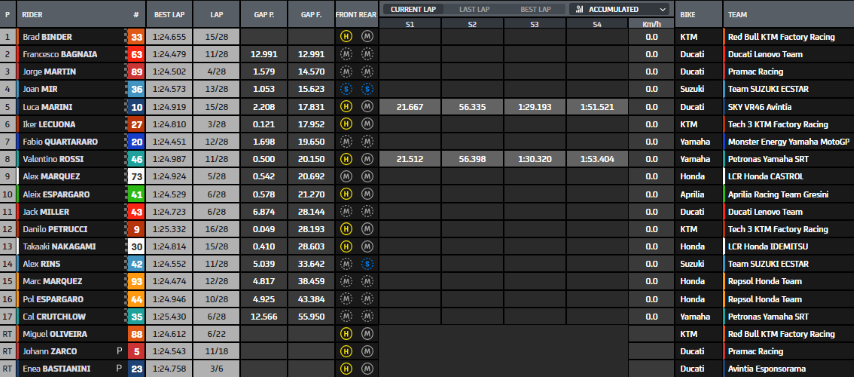Screen dimensions: 854x377
Task: Sort by the BEST LAP column header
Action: [169, 14]
